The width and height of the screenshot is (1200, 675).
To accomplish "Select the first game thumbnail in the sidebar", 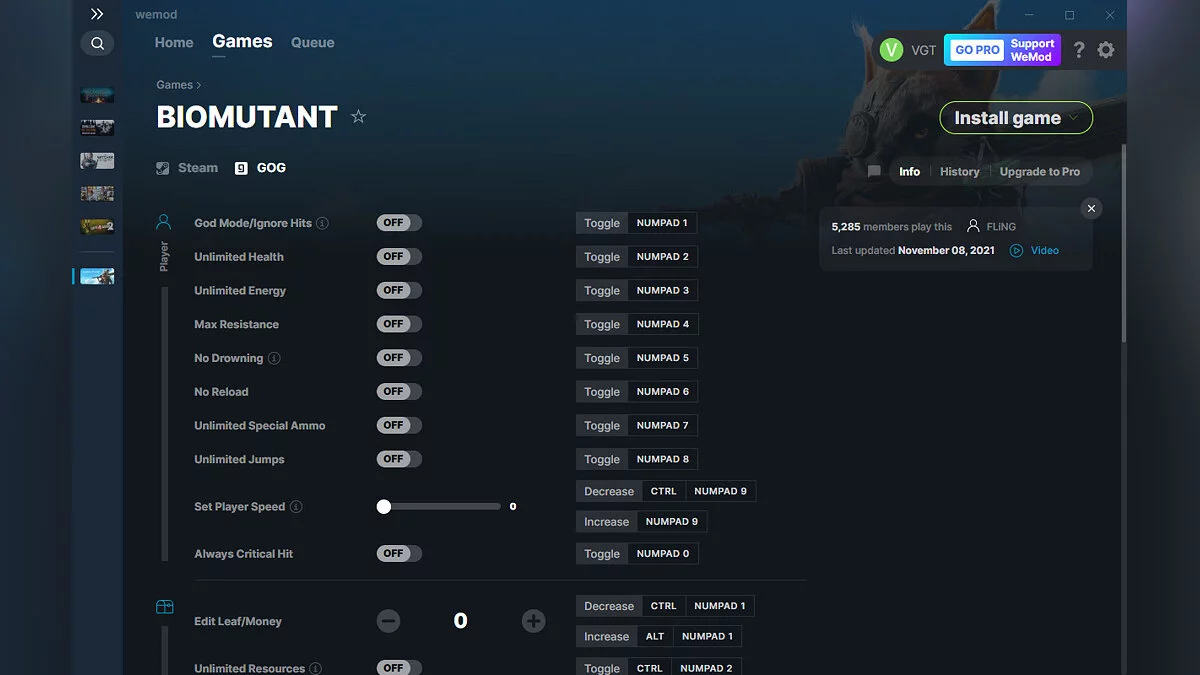I will coord(97,95).
